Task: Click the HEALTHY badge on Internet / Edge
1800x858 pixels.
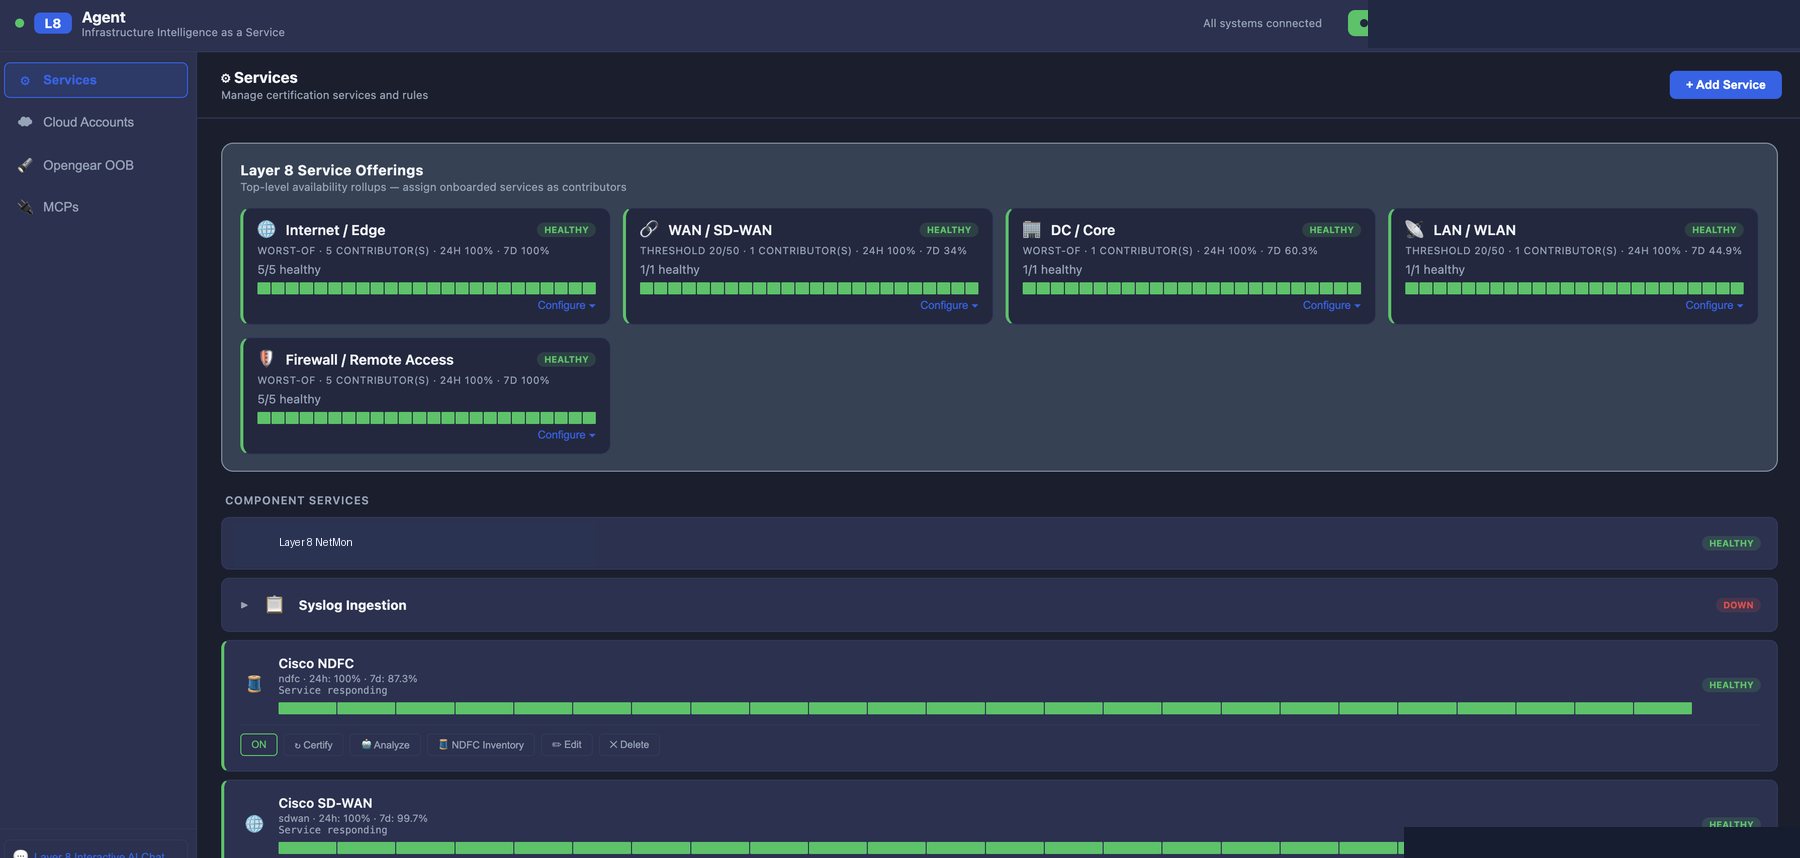Action: [x=566, y=230]
